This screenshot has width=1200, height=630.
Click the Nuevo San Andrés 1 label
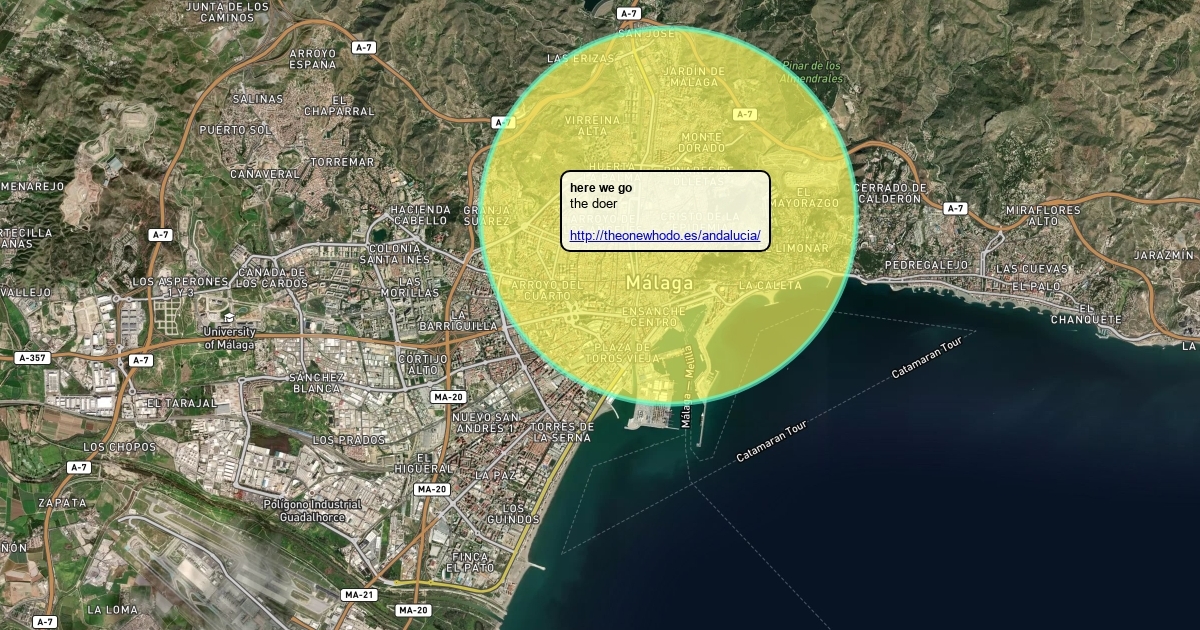[x=485, y=422]
